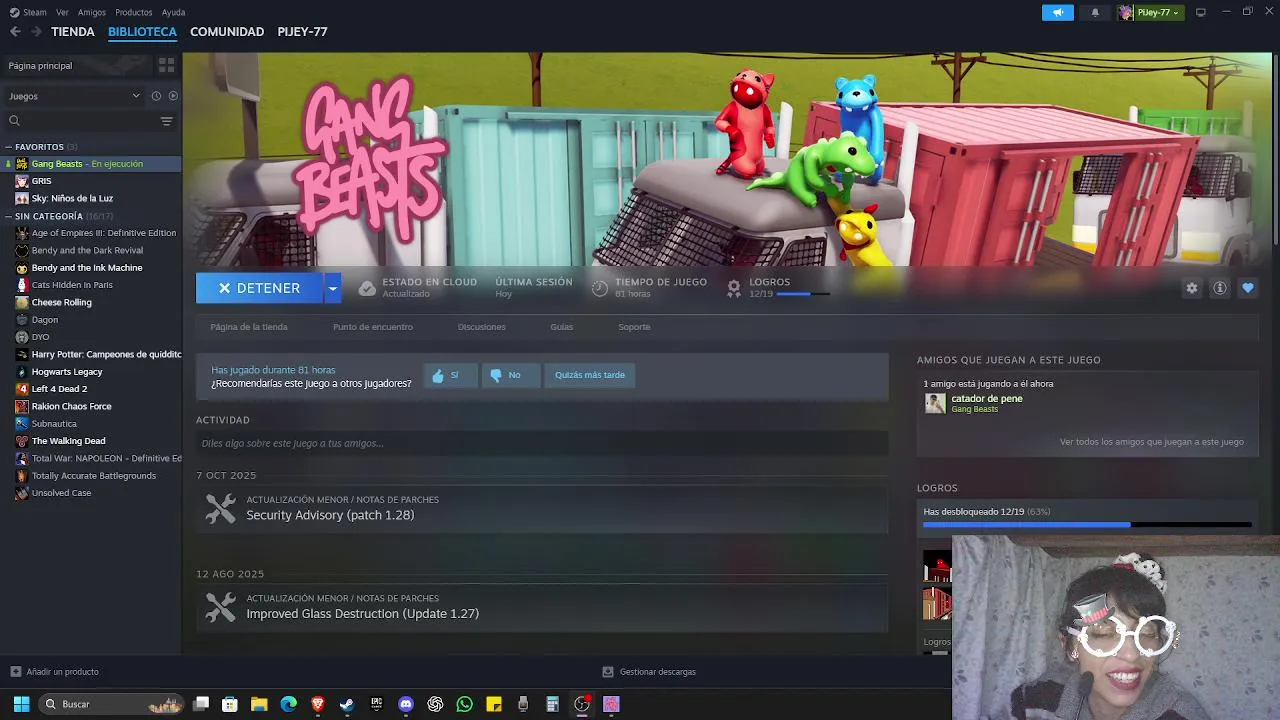Open Gang Beasts settings gear
This screenshot has height=720, width=1280.
[x=1191, y=288]
